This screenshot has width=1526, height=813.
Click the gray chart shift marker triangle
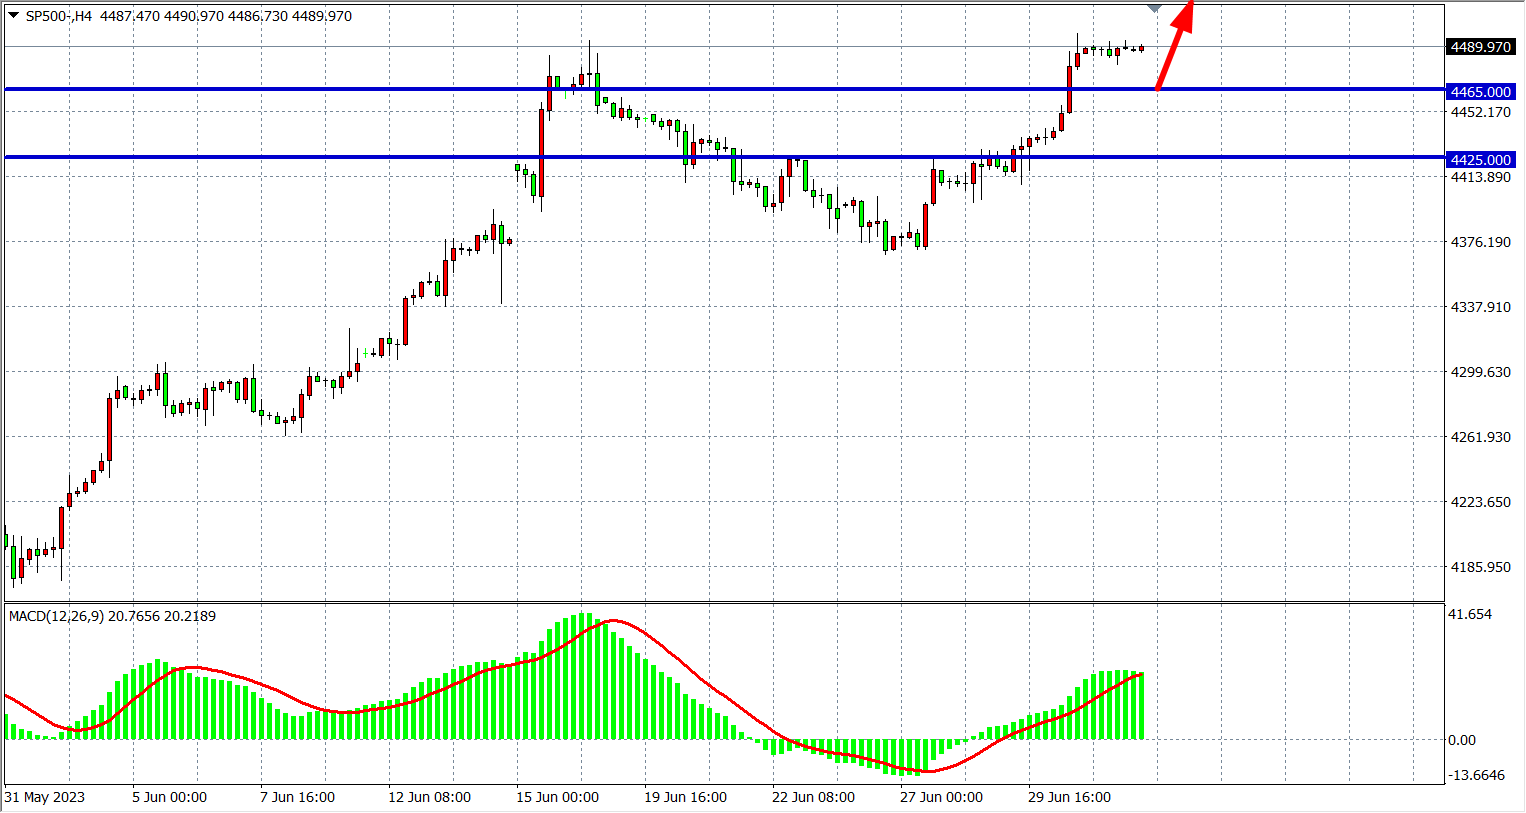coord(1154,8)
